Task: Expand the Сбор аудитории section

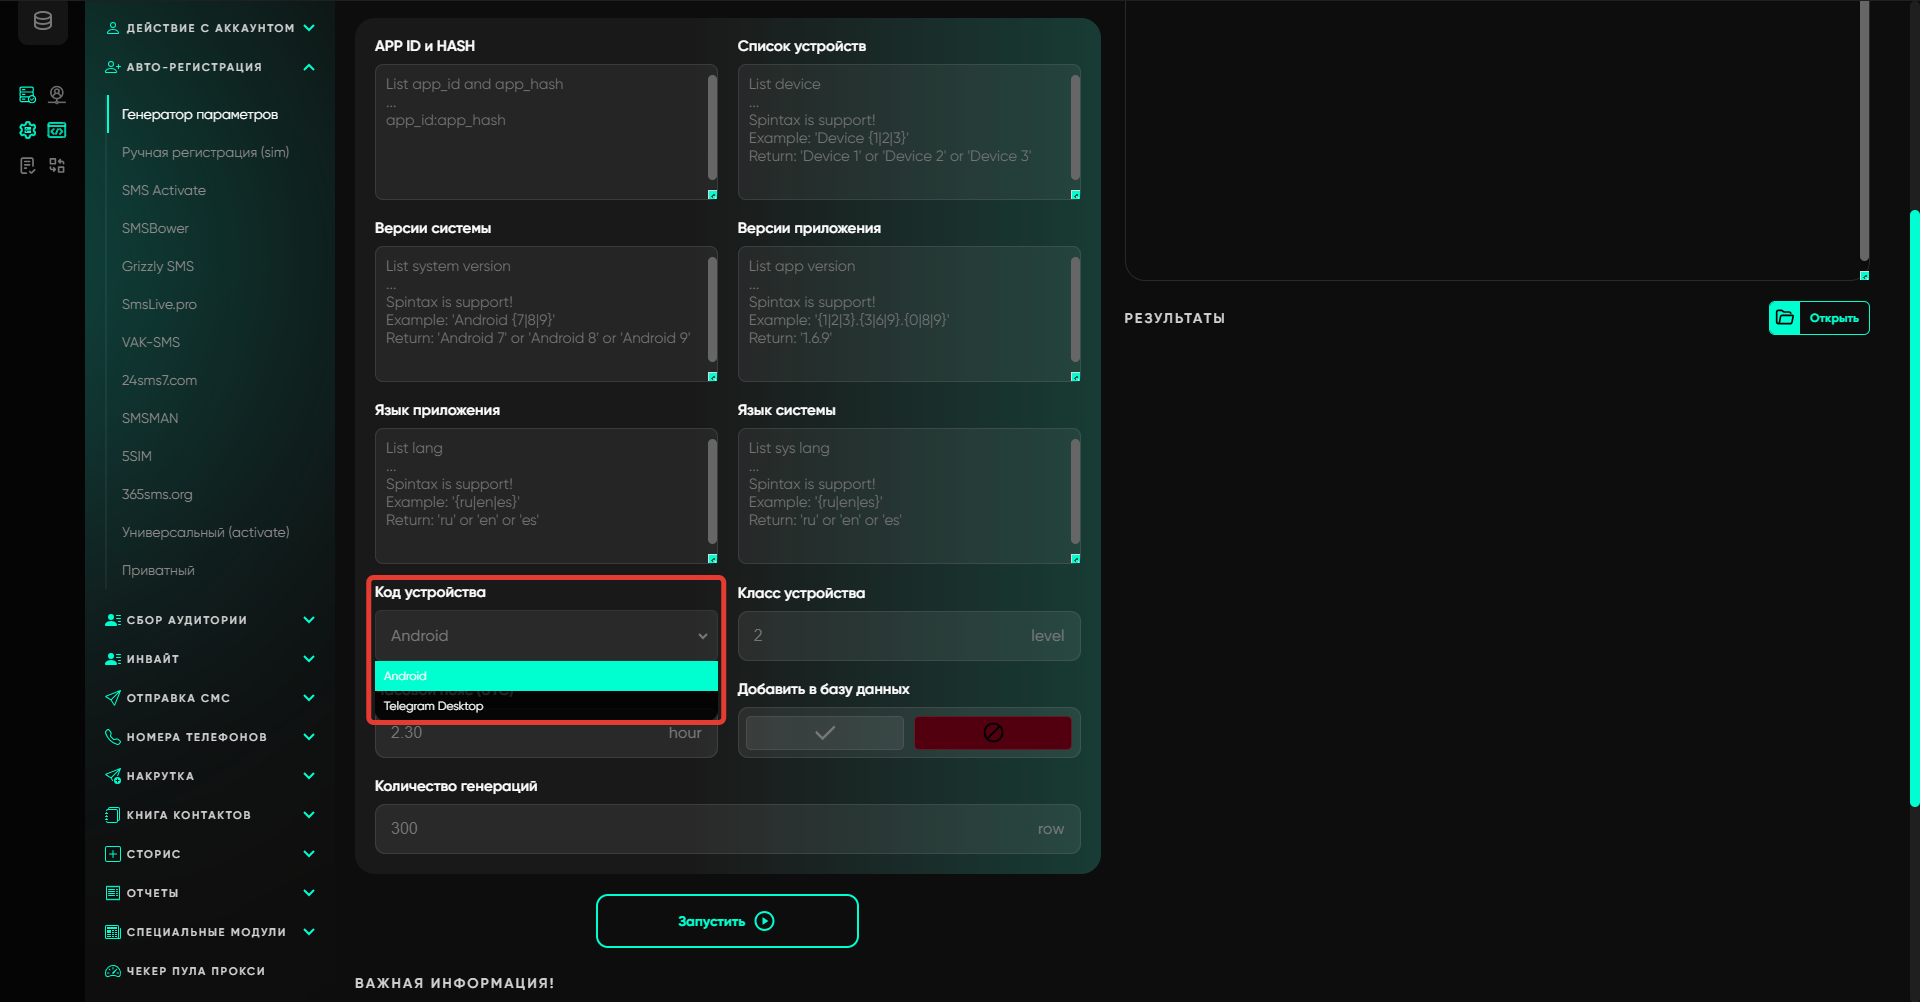Action: [x=309, y=620]
